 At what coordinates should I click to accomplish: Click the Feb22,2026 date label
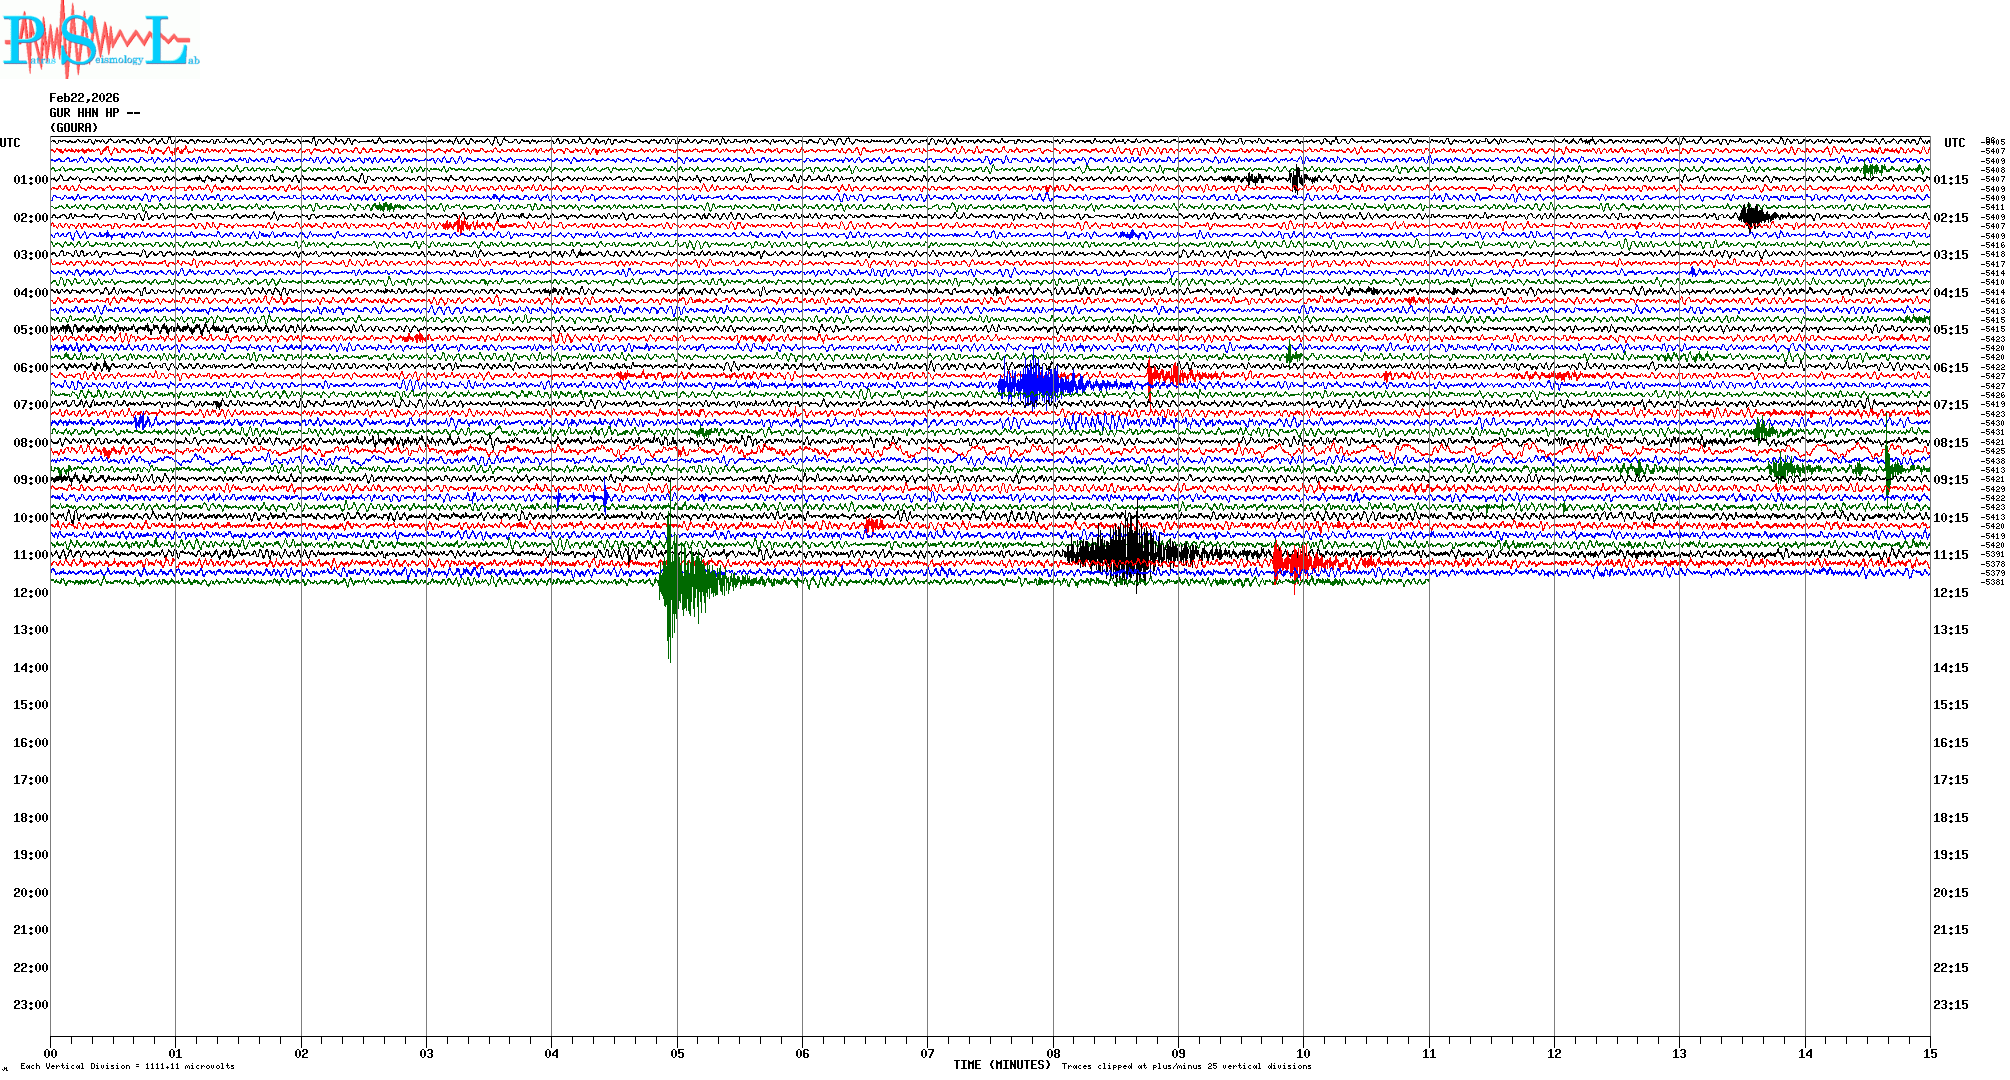click(84, 98)
